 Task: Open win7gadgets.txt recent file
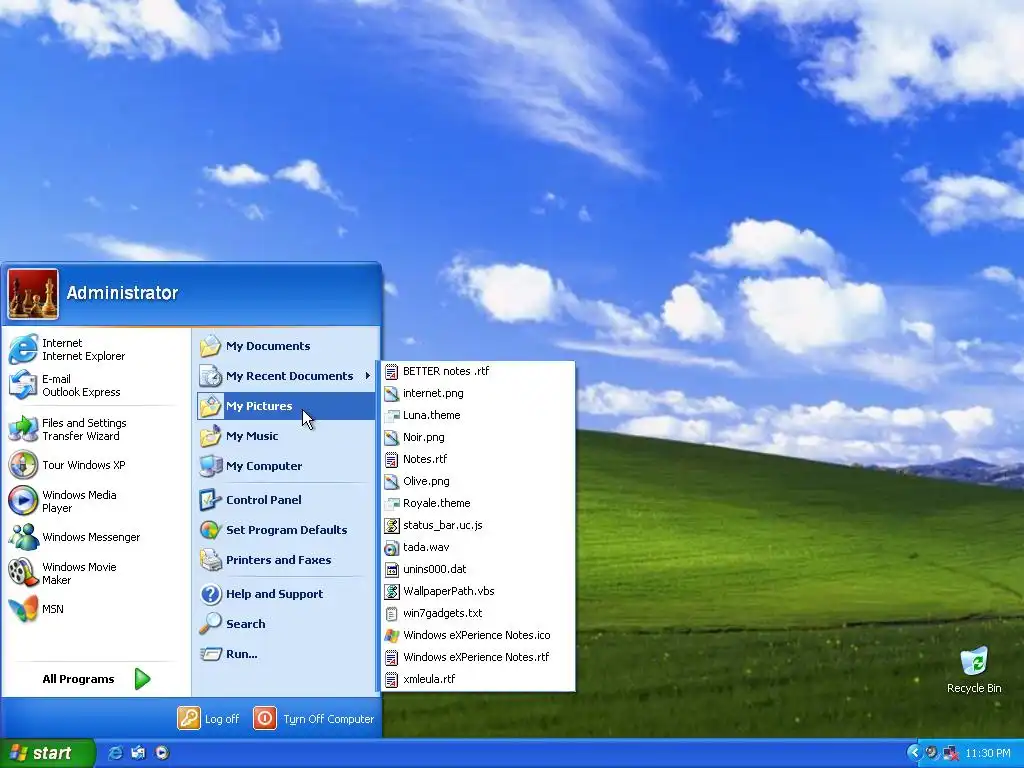coord(478,613)
